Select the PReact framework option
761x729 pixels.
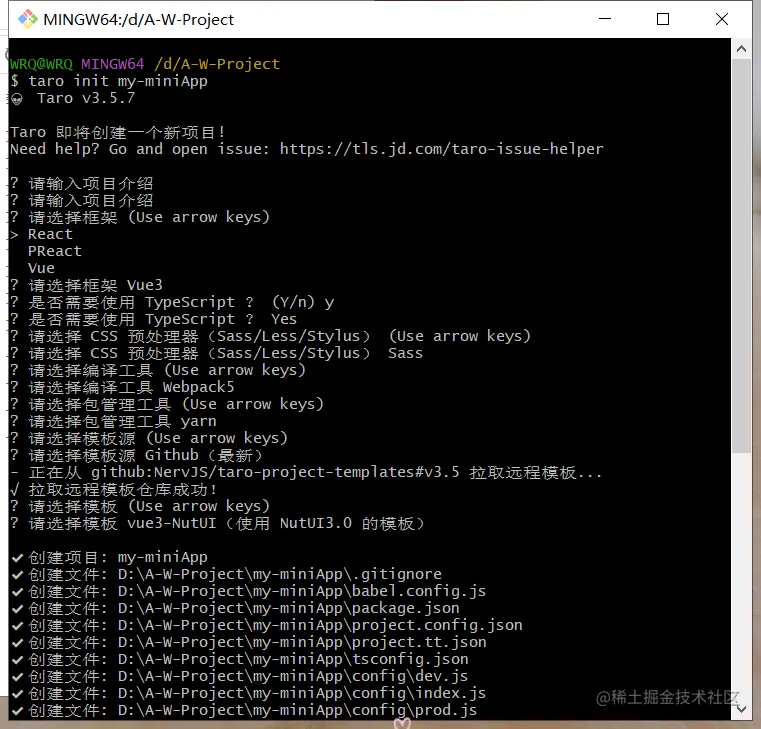click(55, 251)
